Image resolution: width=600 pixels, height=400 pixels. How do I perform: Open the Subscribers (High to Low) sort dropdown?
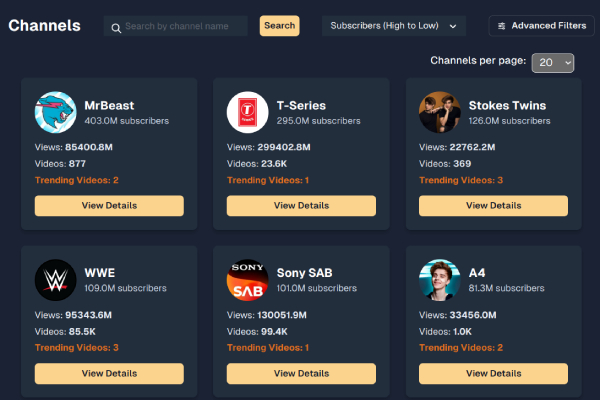click(394, 26)
